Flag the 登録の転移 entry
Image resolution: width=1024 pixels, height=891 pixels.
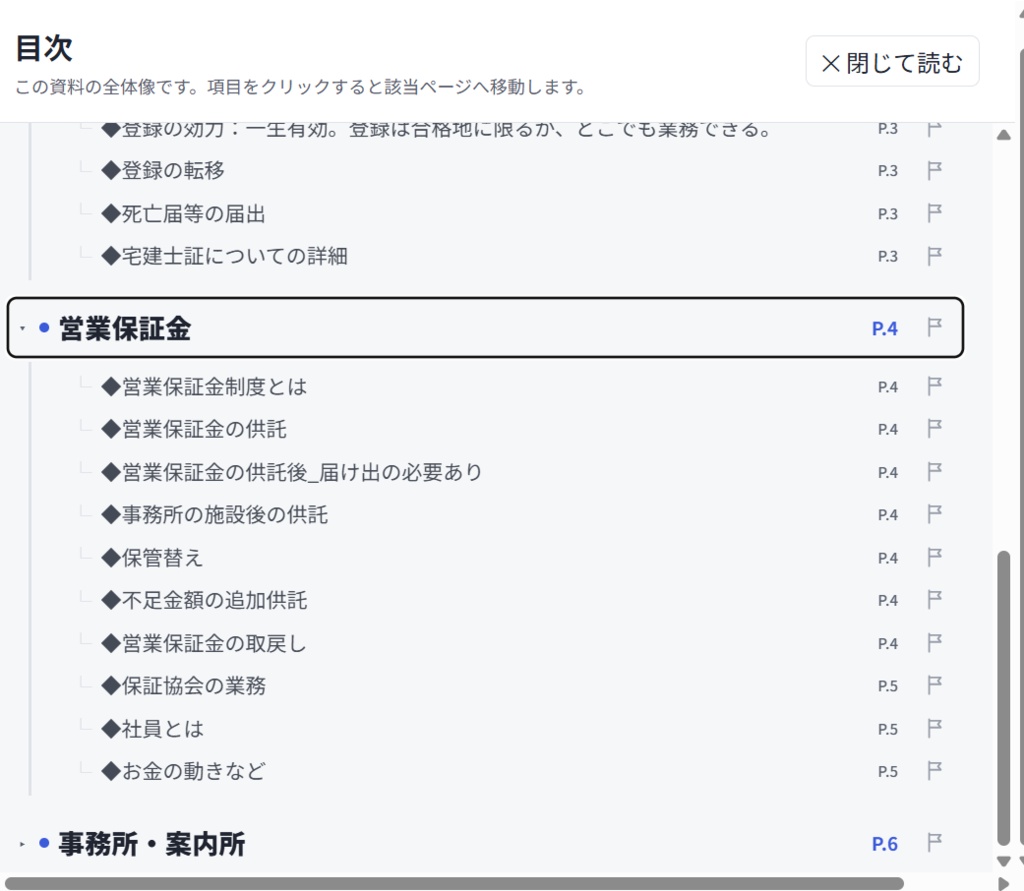935,170
